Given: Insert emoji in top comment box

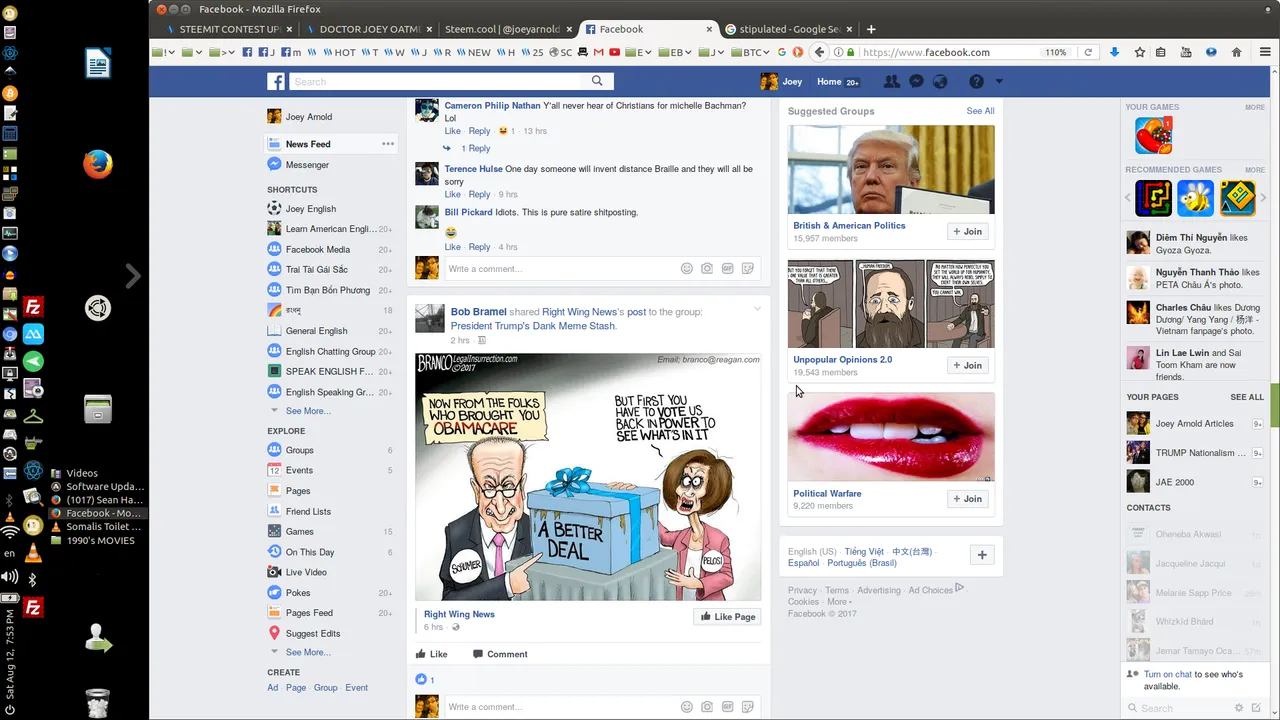Looking at the screenshot, I should pos(687,268).
